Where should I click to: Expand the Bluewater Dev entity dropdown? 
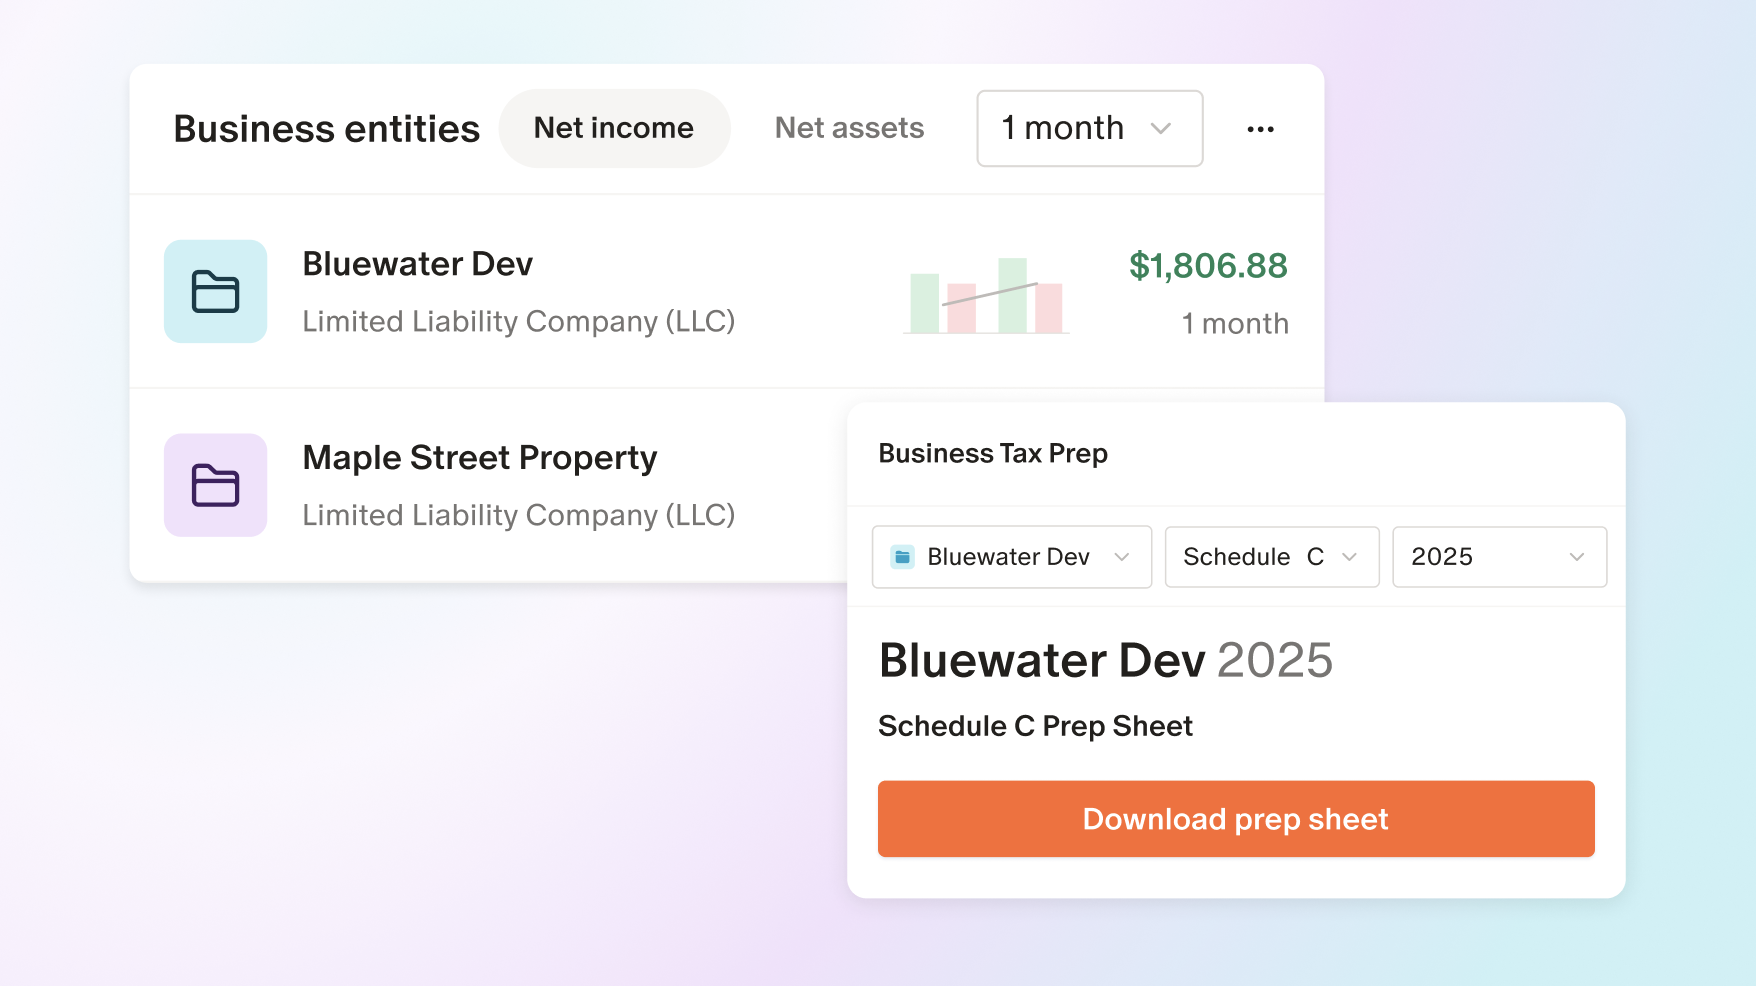pyautogui.click(x=1011, y=557)
